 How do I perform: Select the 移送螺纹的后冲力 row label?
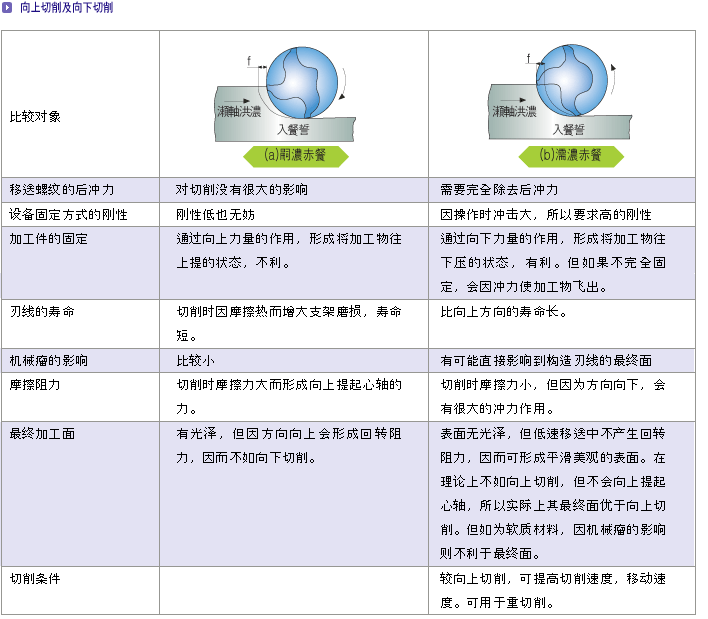[62, 189]
